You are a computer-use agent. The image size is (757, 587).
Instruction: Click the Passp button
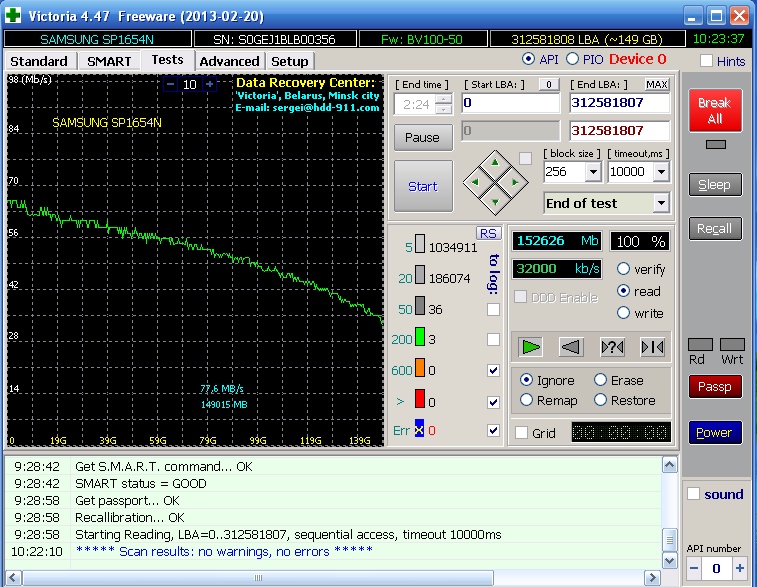click(714, 386)
